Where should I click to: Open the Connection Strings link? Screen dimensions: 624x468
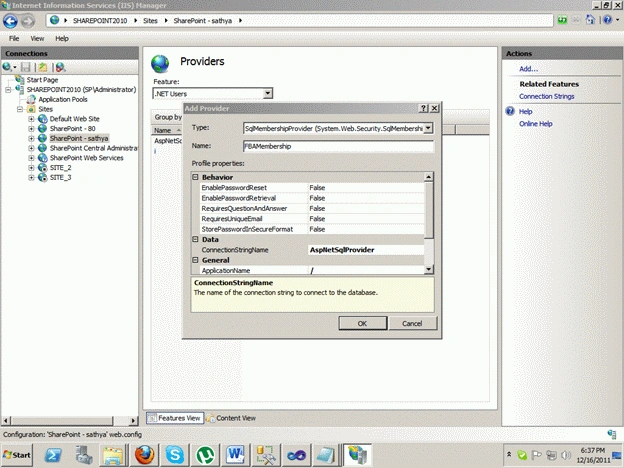[546, 96]
